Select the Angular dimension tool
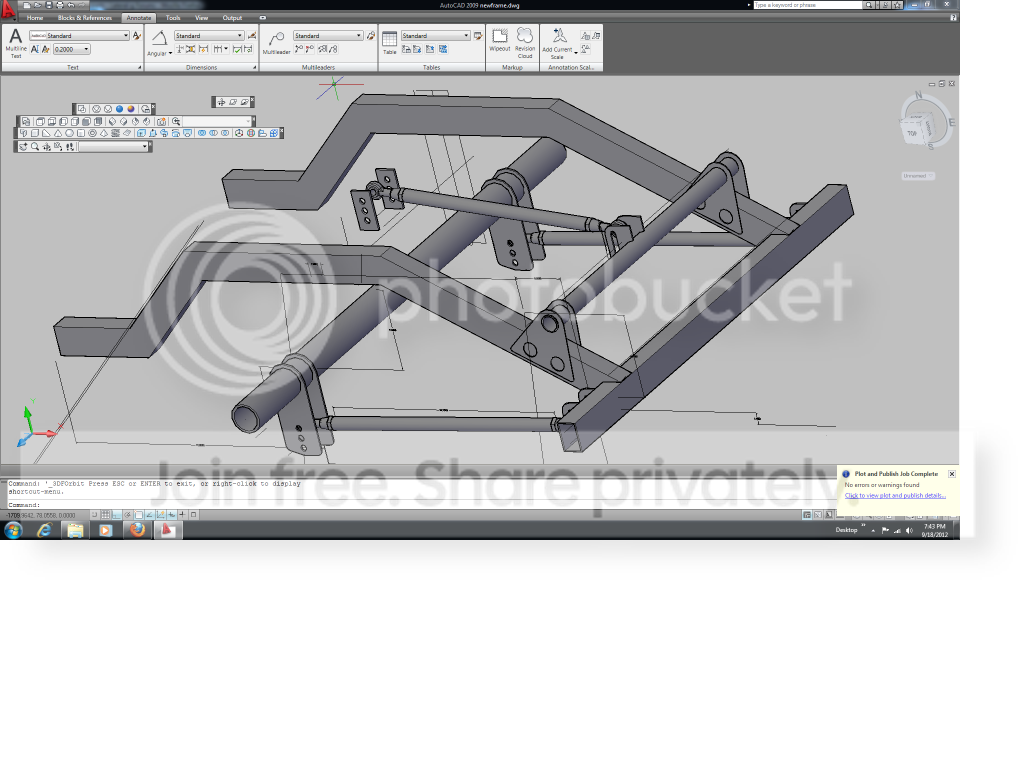 [159, 42]
